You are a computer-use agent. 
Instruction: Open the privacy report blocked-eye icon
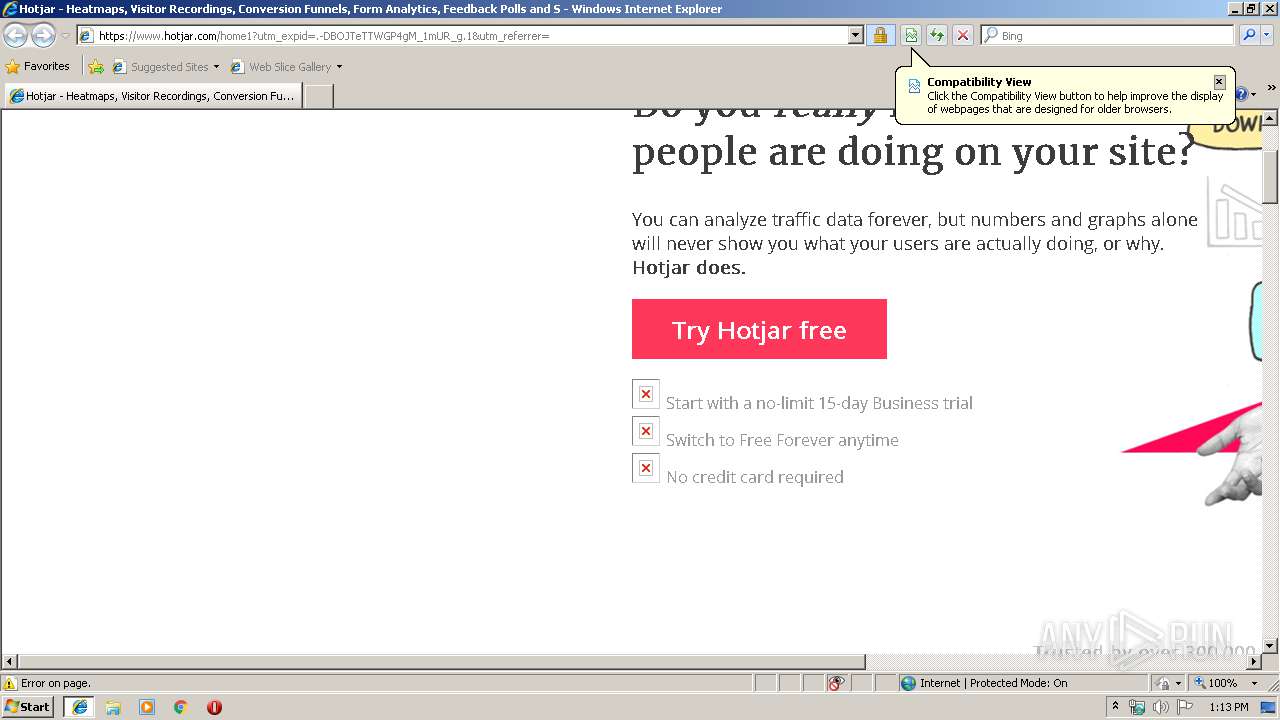point(837,684)
